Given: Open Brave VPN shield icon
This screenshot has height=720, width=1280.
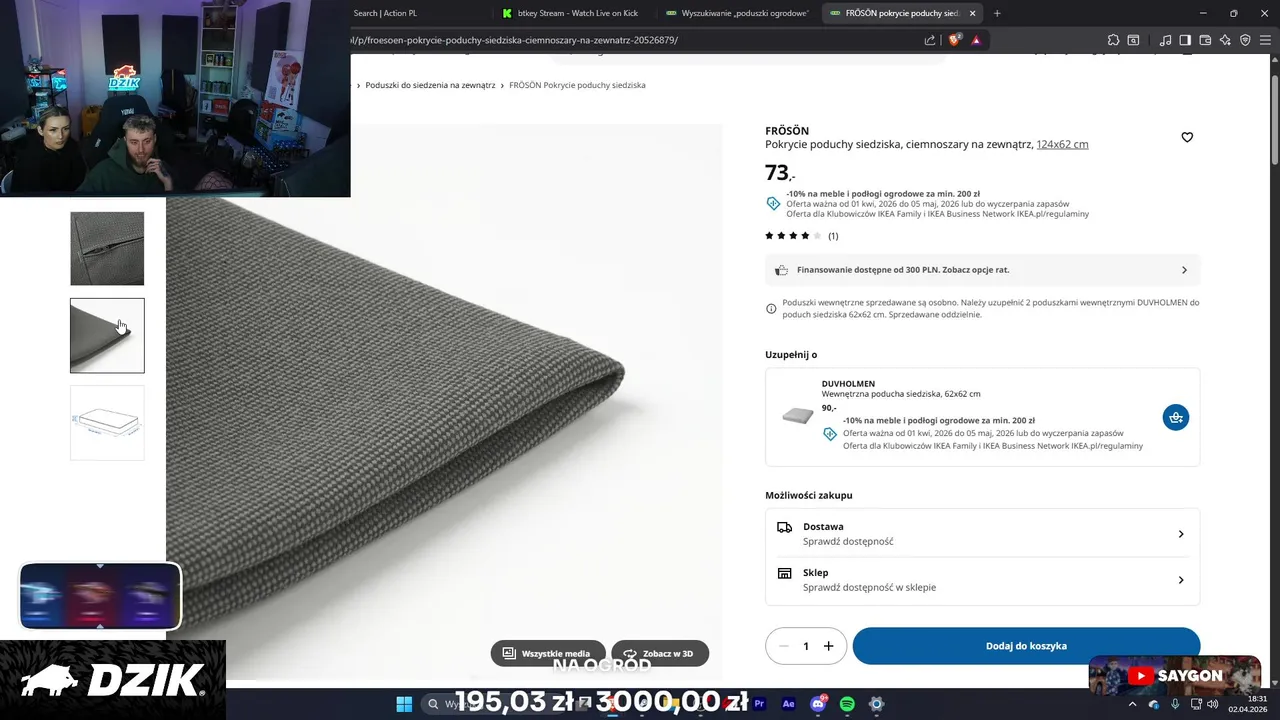Looking at the screenshot, I should [x=1245, y=40].
